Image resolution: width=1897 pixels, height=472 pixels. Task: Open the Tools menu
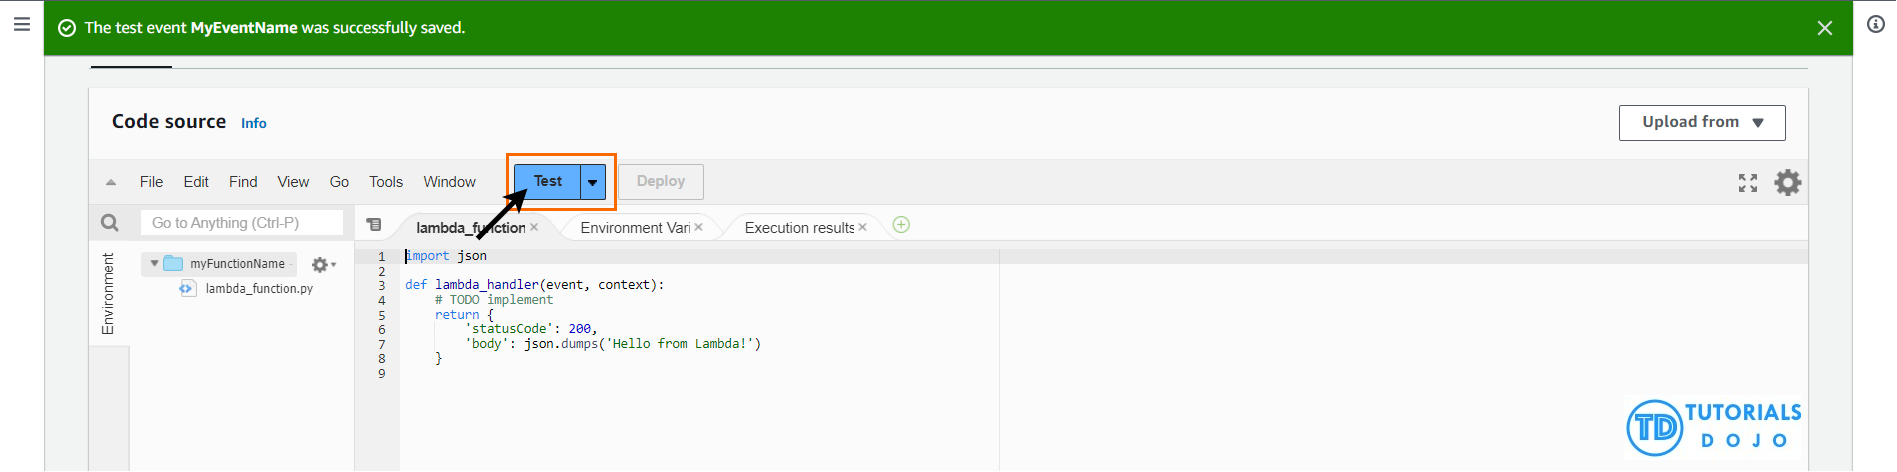(385, 182)
